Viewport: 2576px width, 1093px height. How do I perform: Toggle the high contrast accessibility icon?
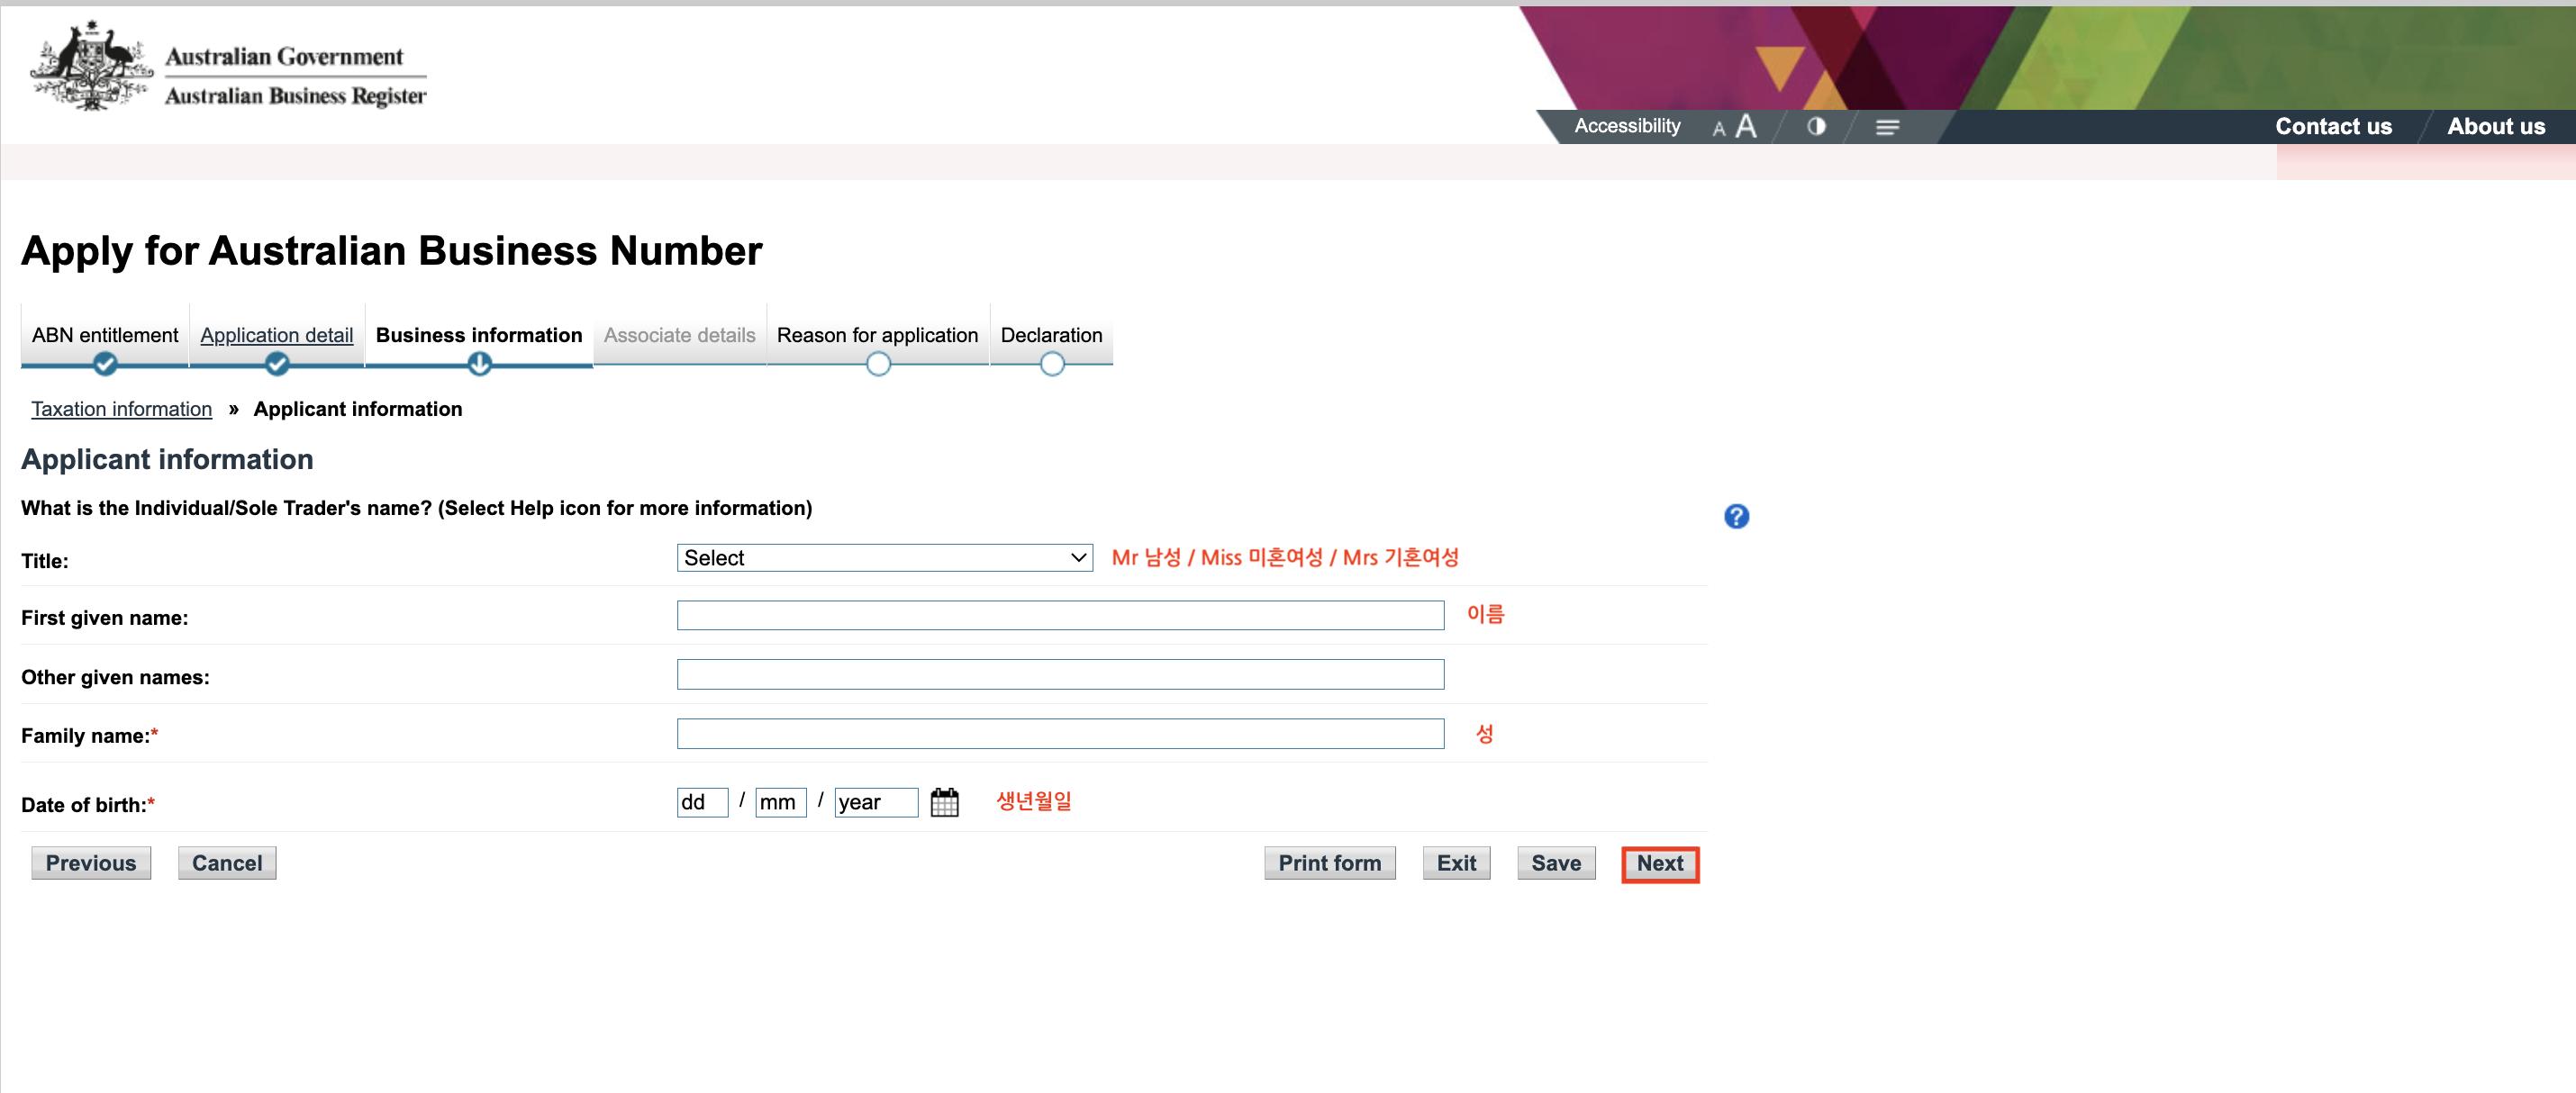1816,126
